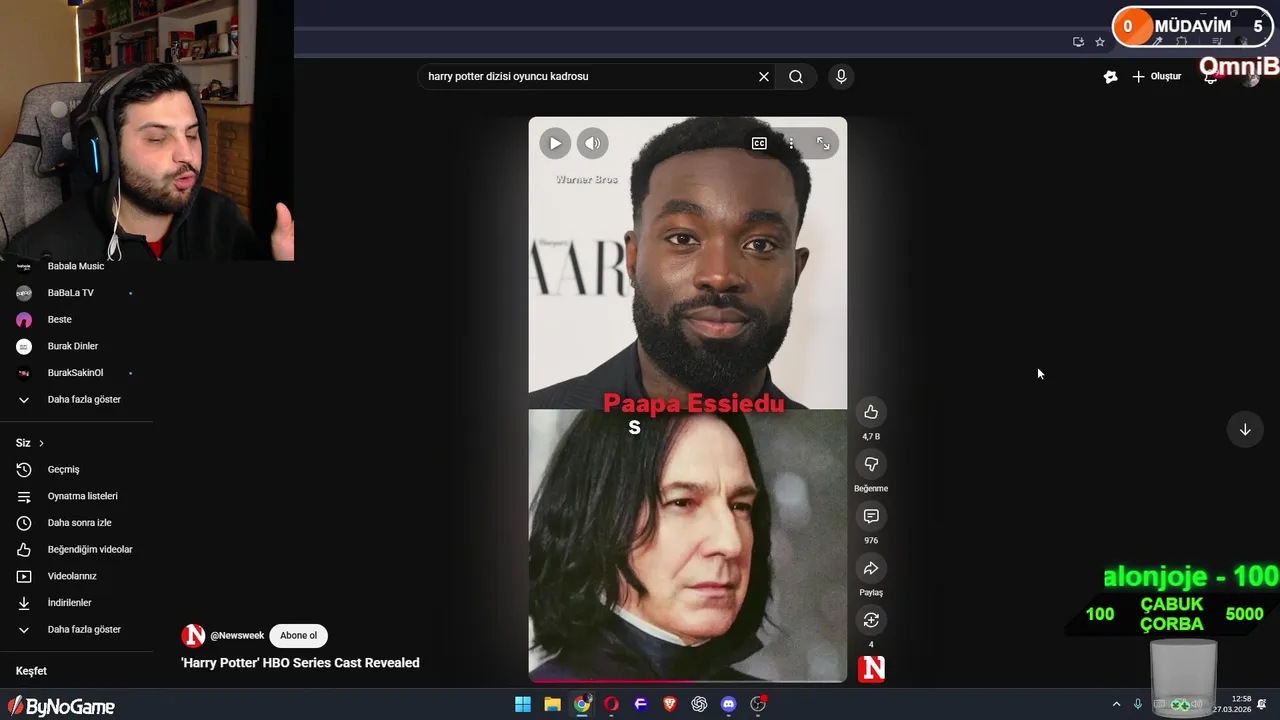
Task: Open the OBS icon with red badge
Action: [x=758, y=704]
